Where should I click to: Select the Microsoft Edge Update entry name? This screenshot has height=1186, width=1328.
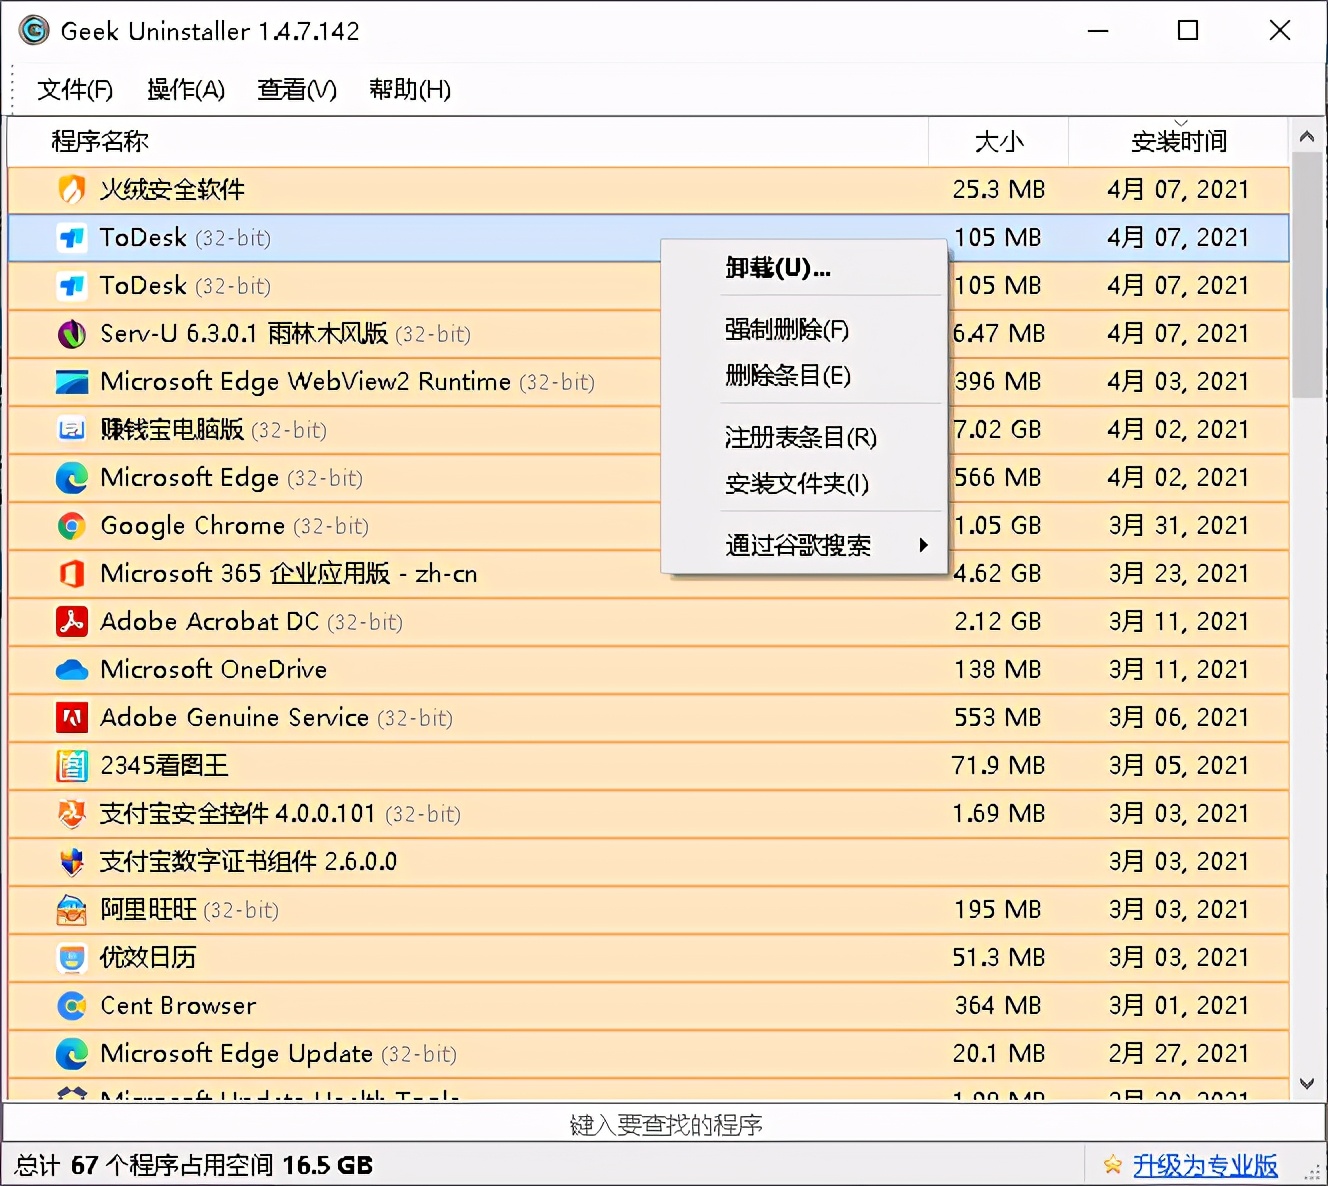278,1053
